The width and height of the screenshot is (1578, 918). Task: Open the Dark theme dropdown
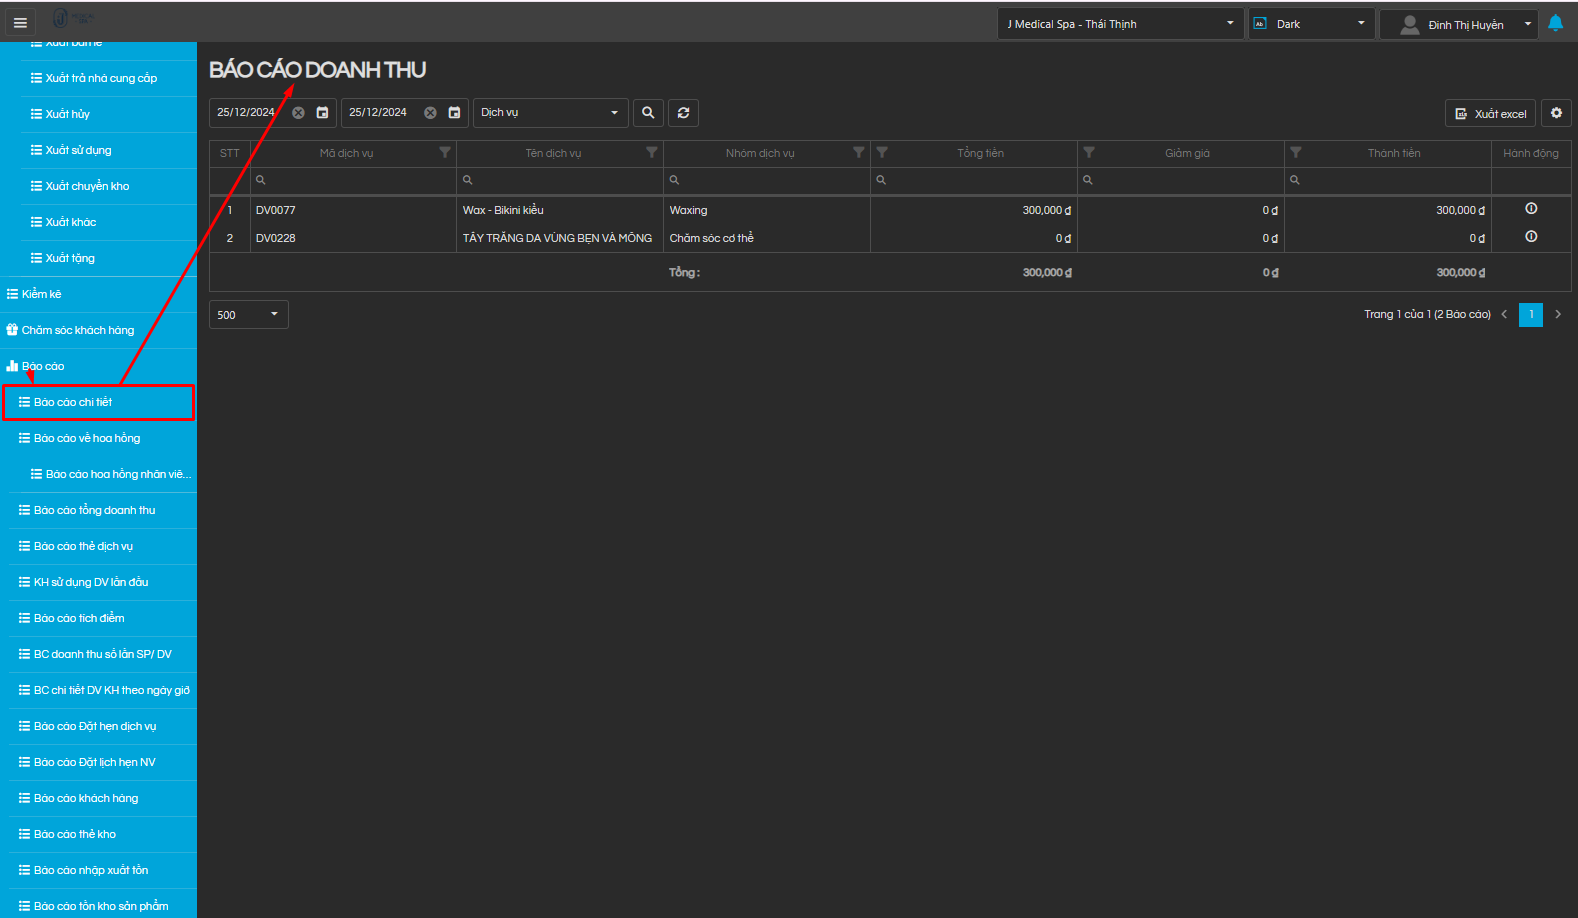click(x=1309, y=24)
